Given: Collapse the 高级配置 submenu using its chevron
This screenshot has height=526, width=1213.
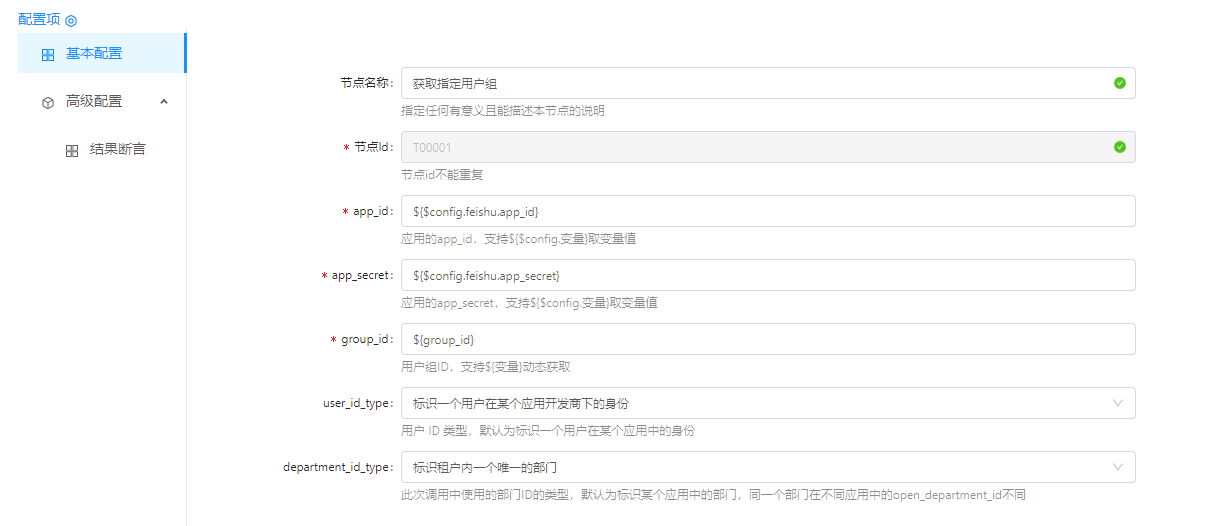Looking at the screenshot, I should point(164,102).
